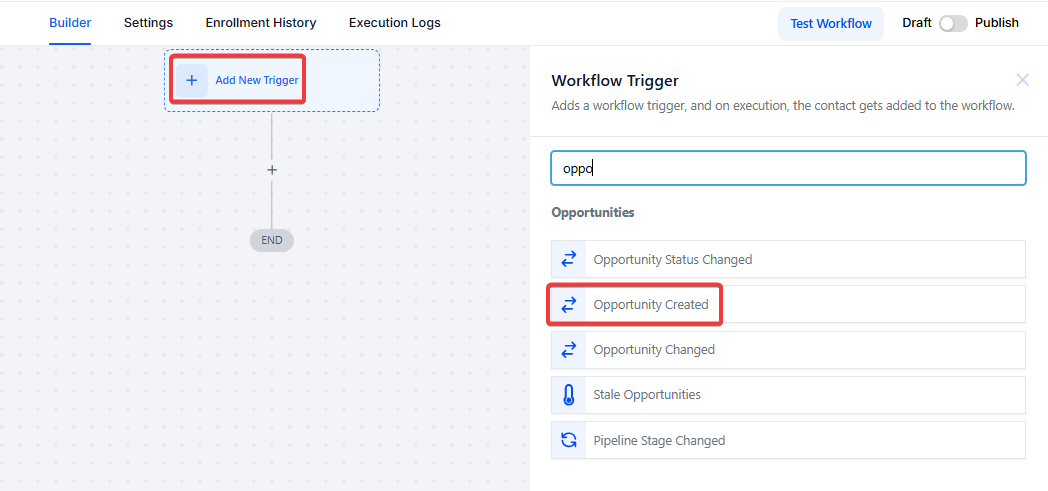The height and width of the screenshot is (491, 1048).
Task: Toggle the Draft/Publish switch
Action: click(952, 23)
